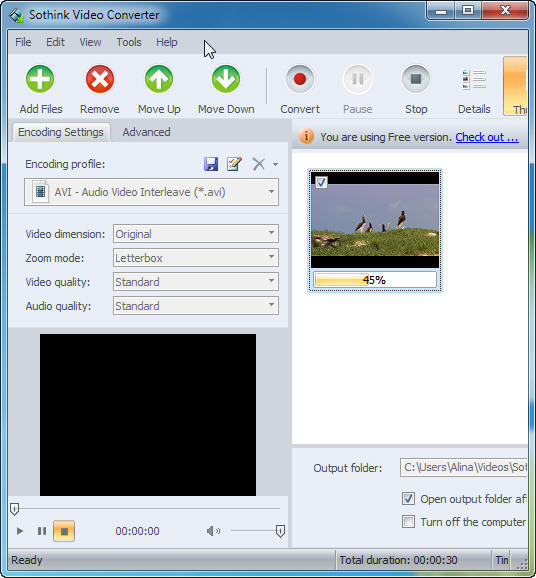
Task: Disable Open output folder after conversion
Action: click(408, 499)
